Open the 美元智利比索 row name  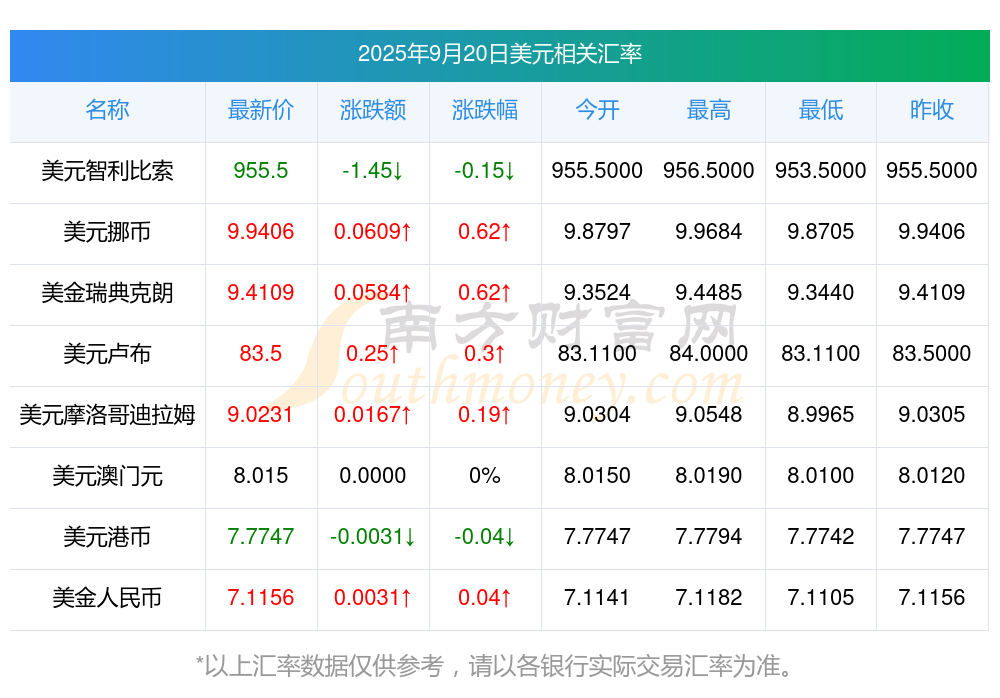(107, 171)
